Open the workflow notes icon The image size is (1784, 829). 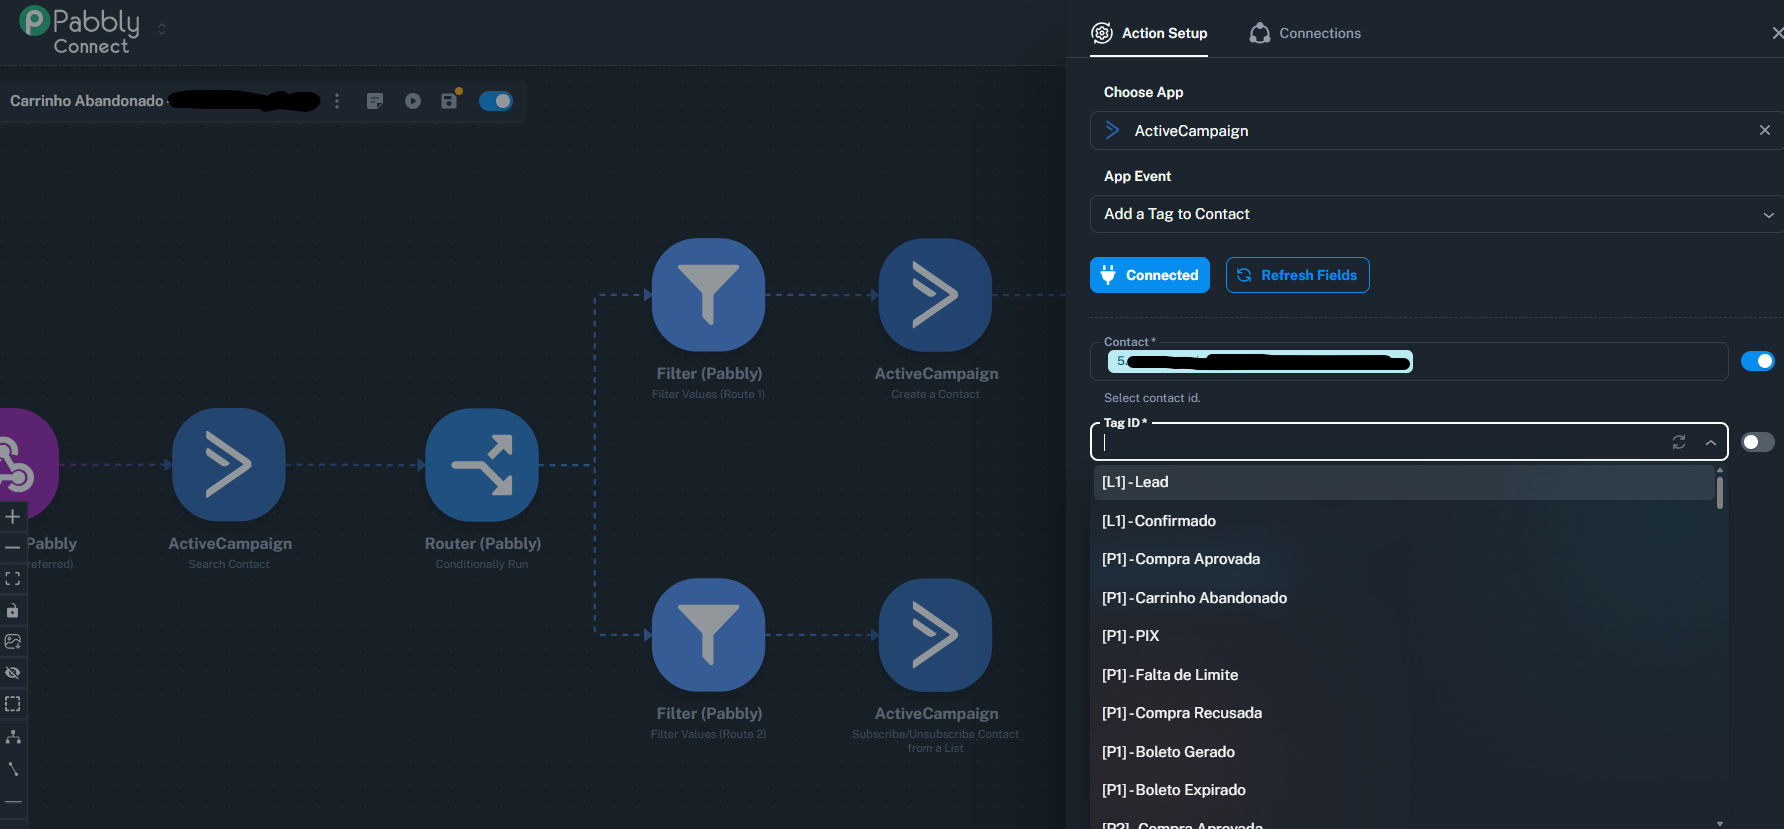click(x=375, y=101)
